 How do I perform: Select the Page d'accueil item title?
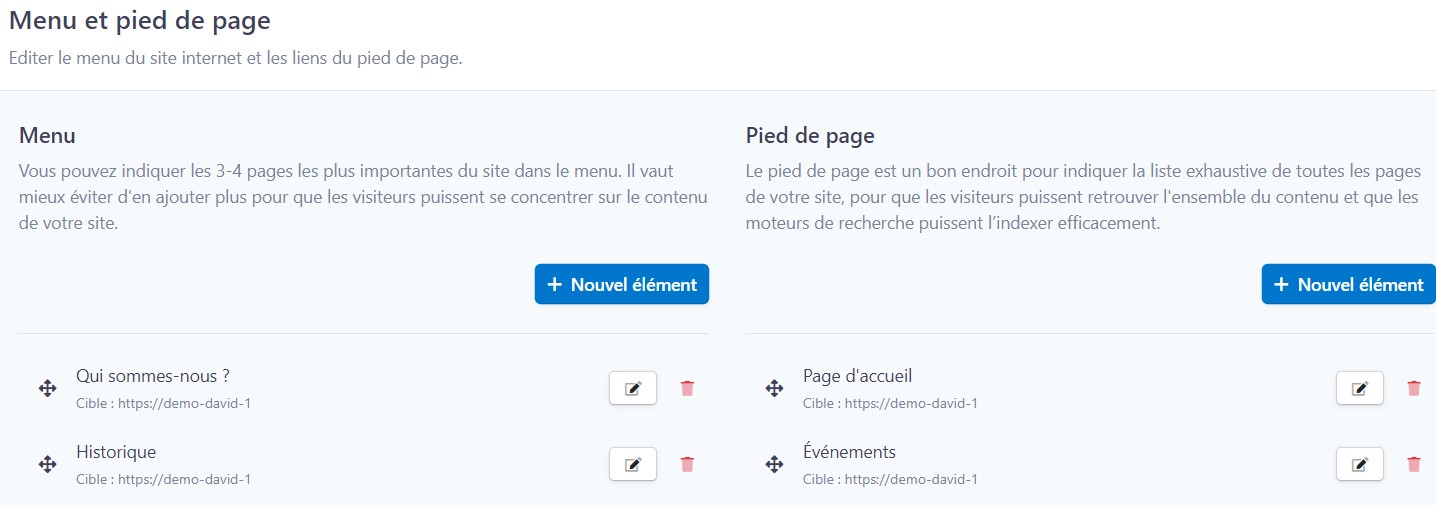857,376
